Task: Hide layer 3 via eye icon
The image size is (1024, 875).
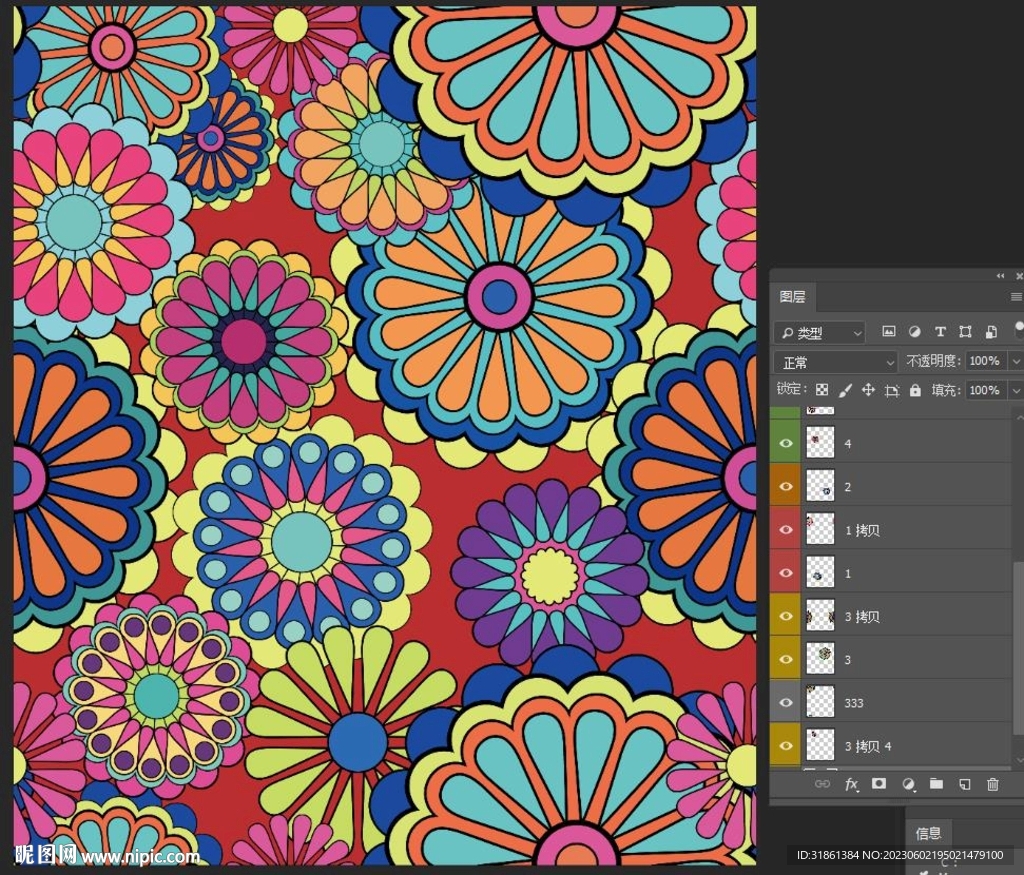Action: click(786, 659)
